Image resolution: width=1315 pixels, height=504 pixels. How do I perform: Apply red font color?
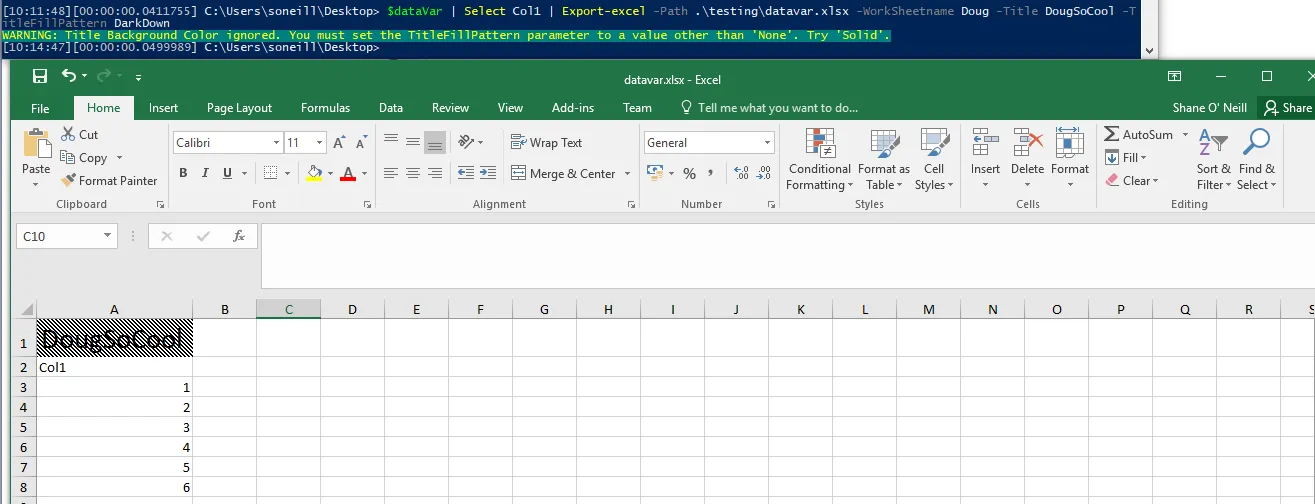coord(348,173)
